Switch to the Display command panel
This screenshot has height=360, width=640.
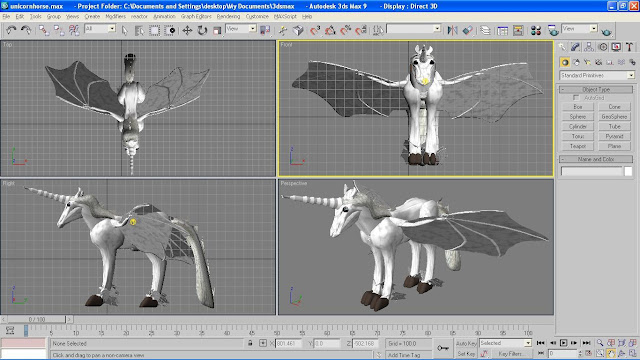pyautogui.click(x=616, y=47)
